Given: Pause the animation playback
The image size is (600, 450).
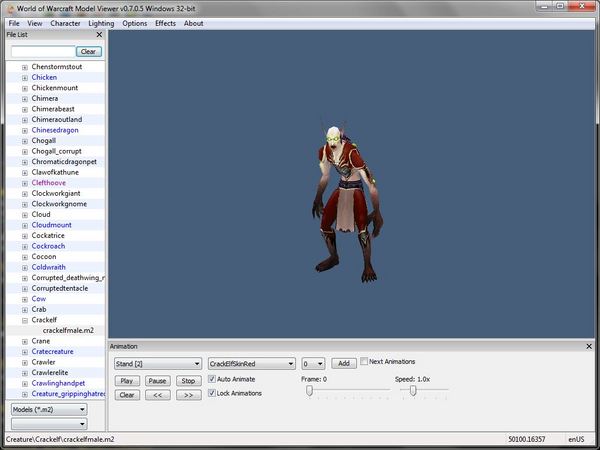Looking at the screenshot, I should click(x=157, y=381).
